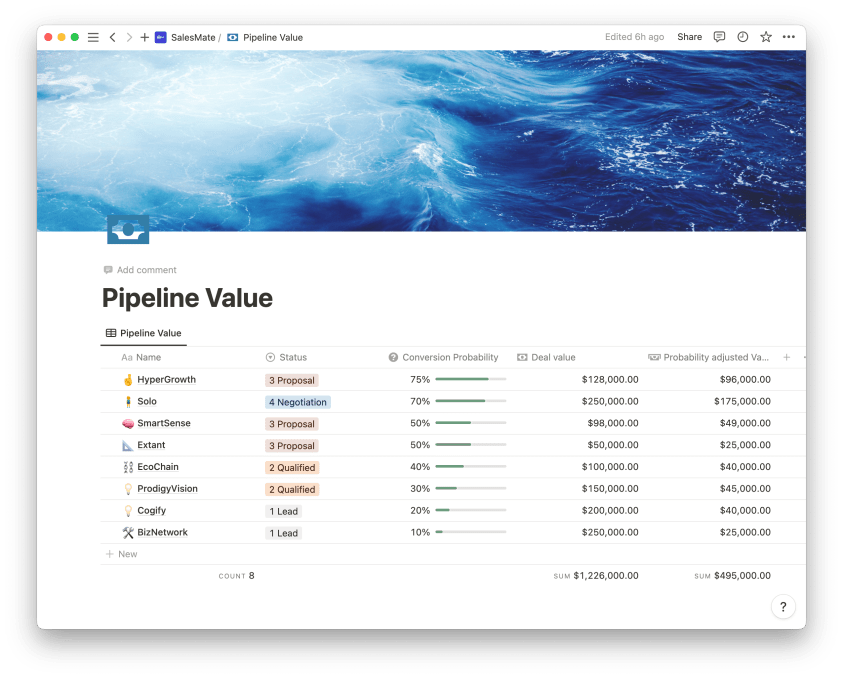The height and width of the screenshot is (678, 843).
Task: Click the help question mark button
Action: click(x=783, y=606)
